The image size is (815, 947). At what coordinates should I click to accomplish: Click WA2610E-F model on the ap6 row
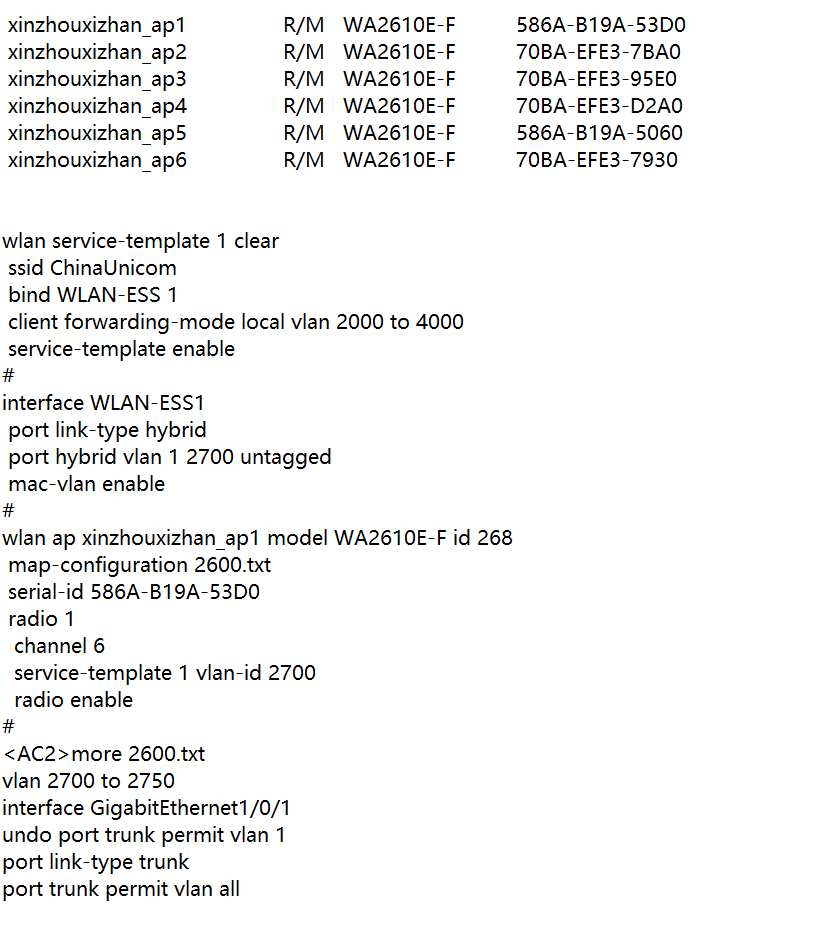click(399, 160)
